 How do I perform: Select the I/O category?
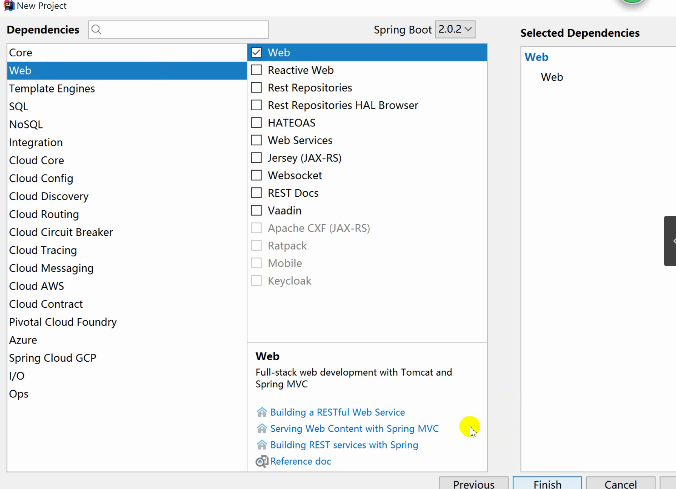tap(127, 376)
